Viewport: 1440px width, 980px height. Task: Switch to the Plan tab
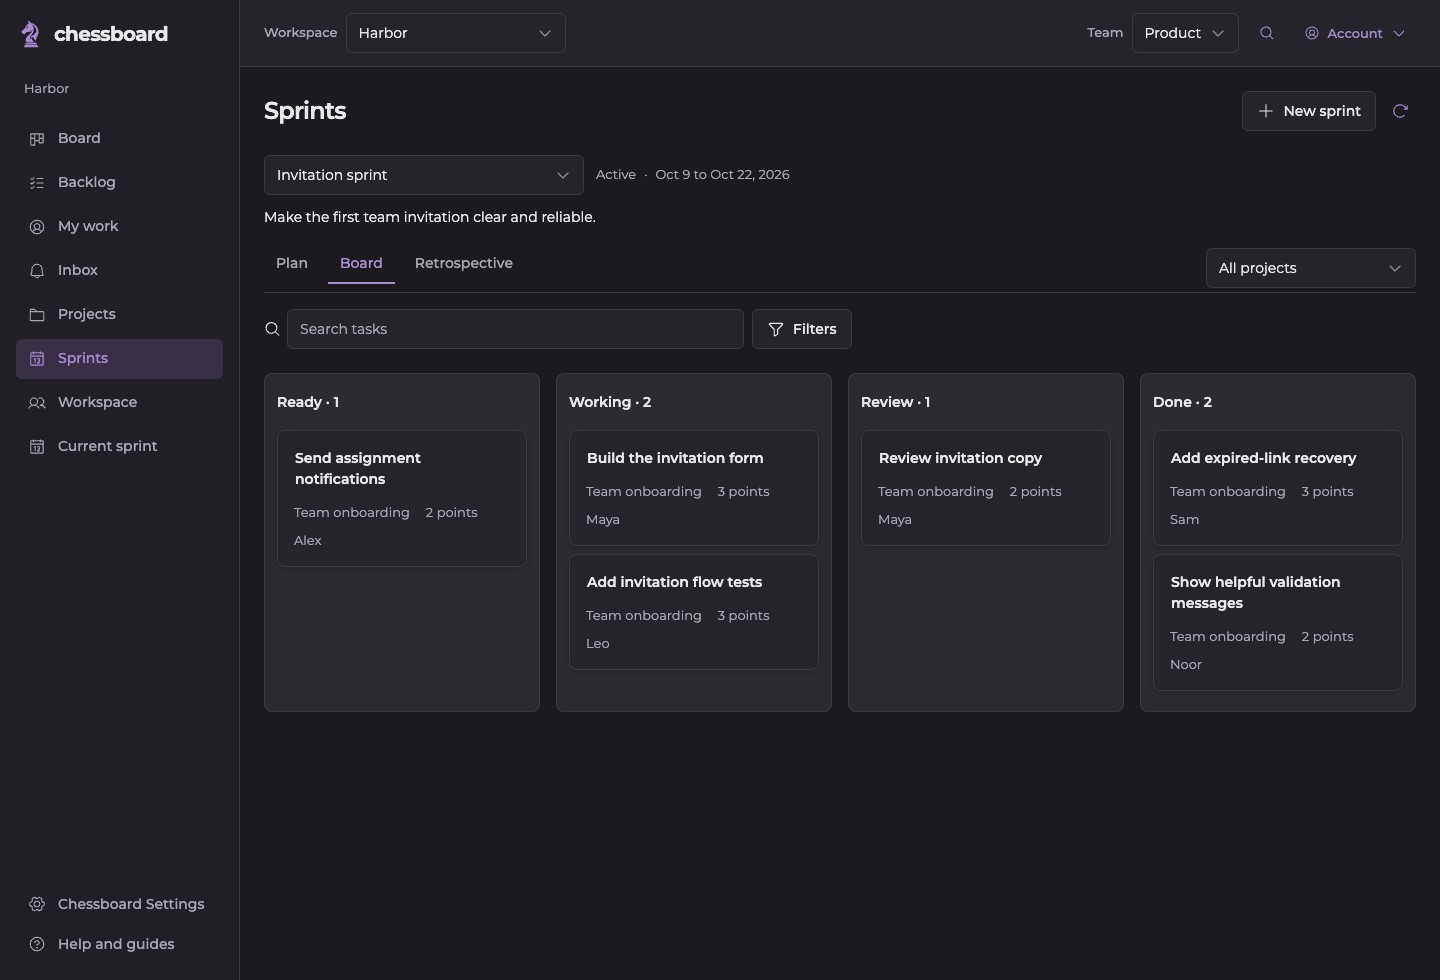pyautogui.click(x=292, y=263)
